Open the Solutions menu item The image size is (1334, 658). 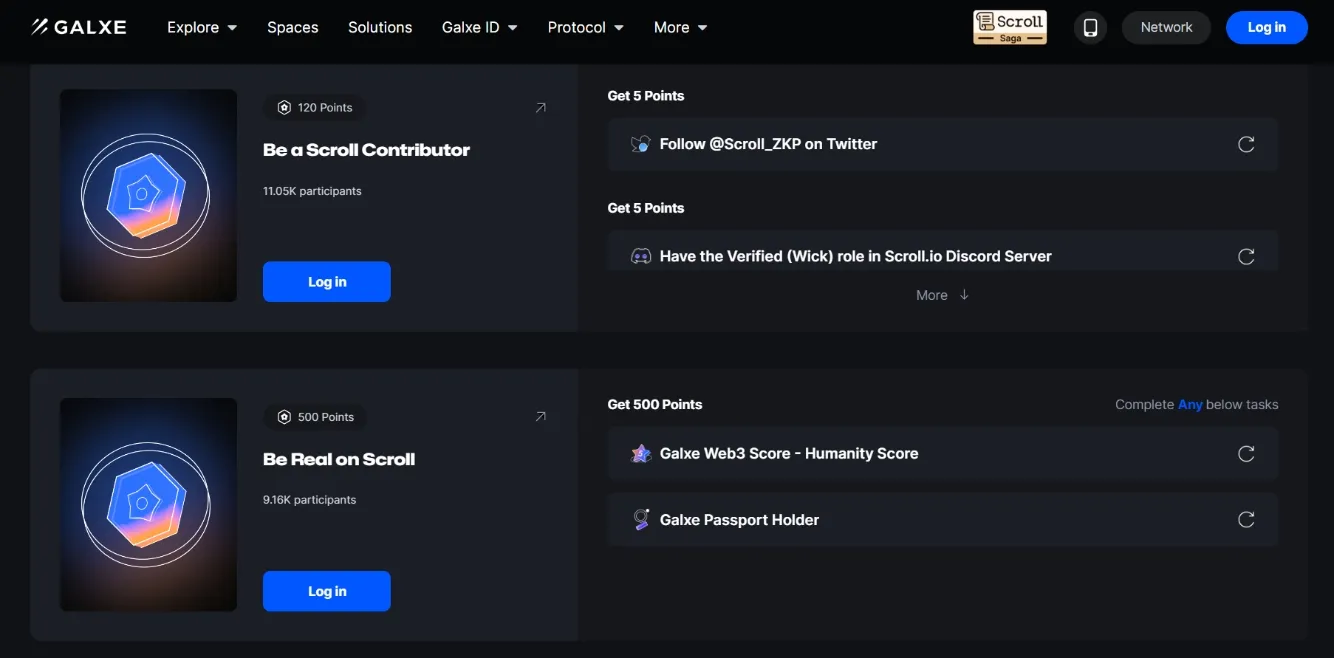380,28
